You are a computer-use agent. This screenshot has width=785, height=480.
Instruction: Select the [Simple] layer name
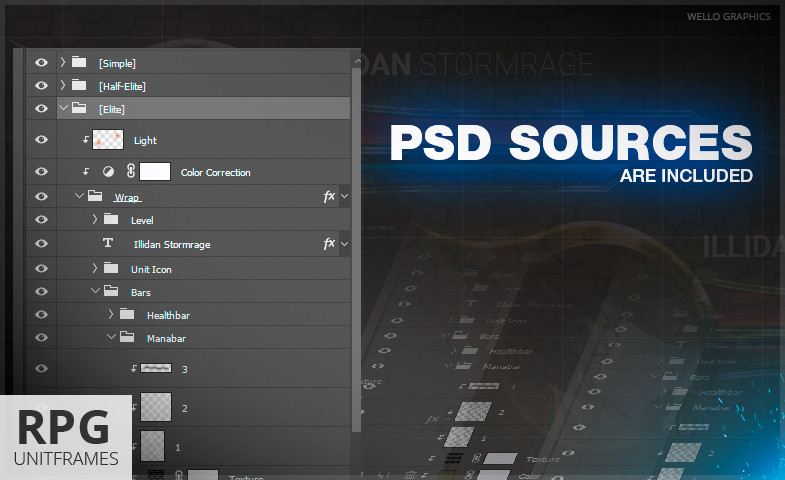tap(117, 64)
